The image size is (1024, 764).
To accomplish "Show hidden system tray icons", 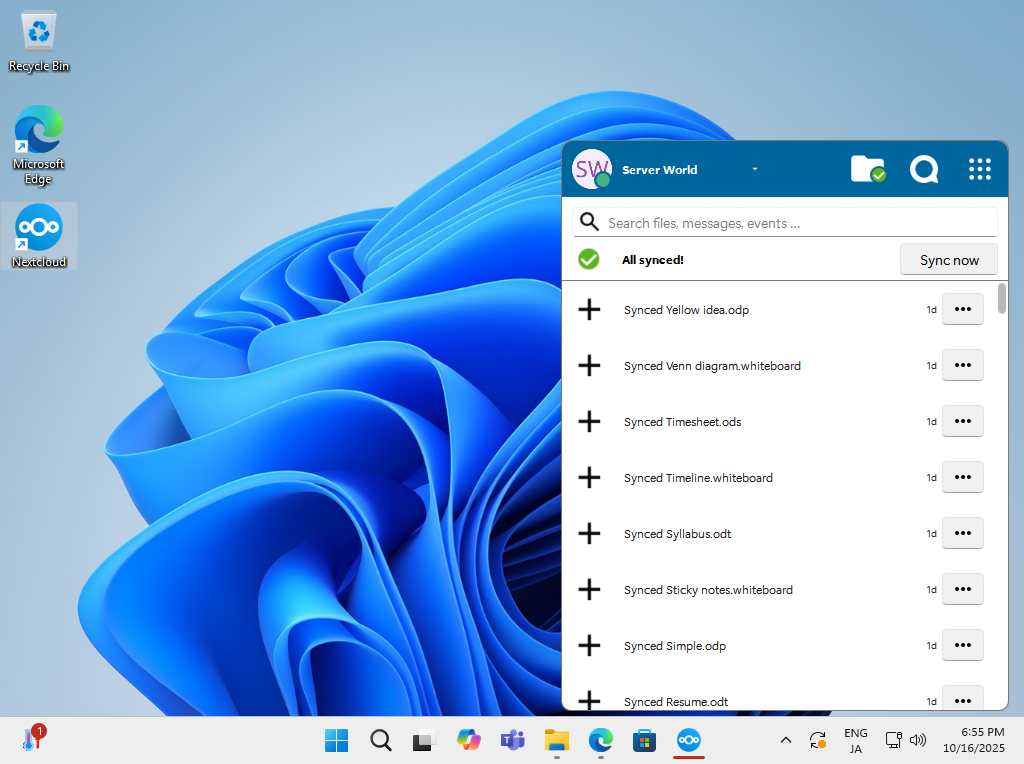I will click(785, 740).
